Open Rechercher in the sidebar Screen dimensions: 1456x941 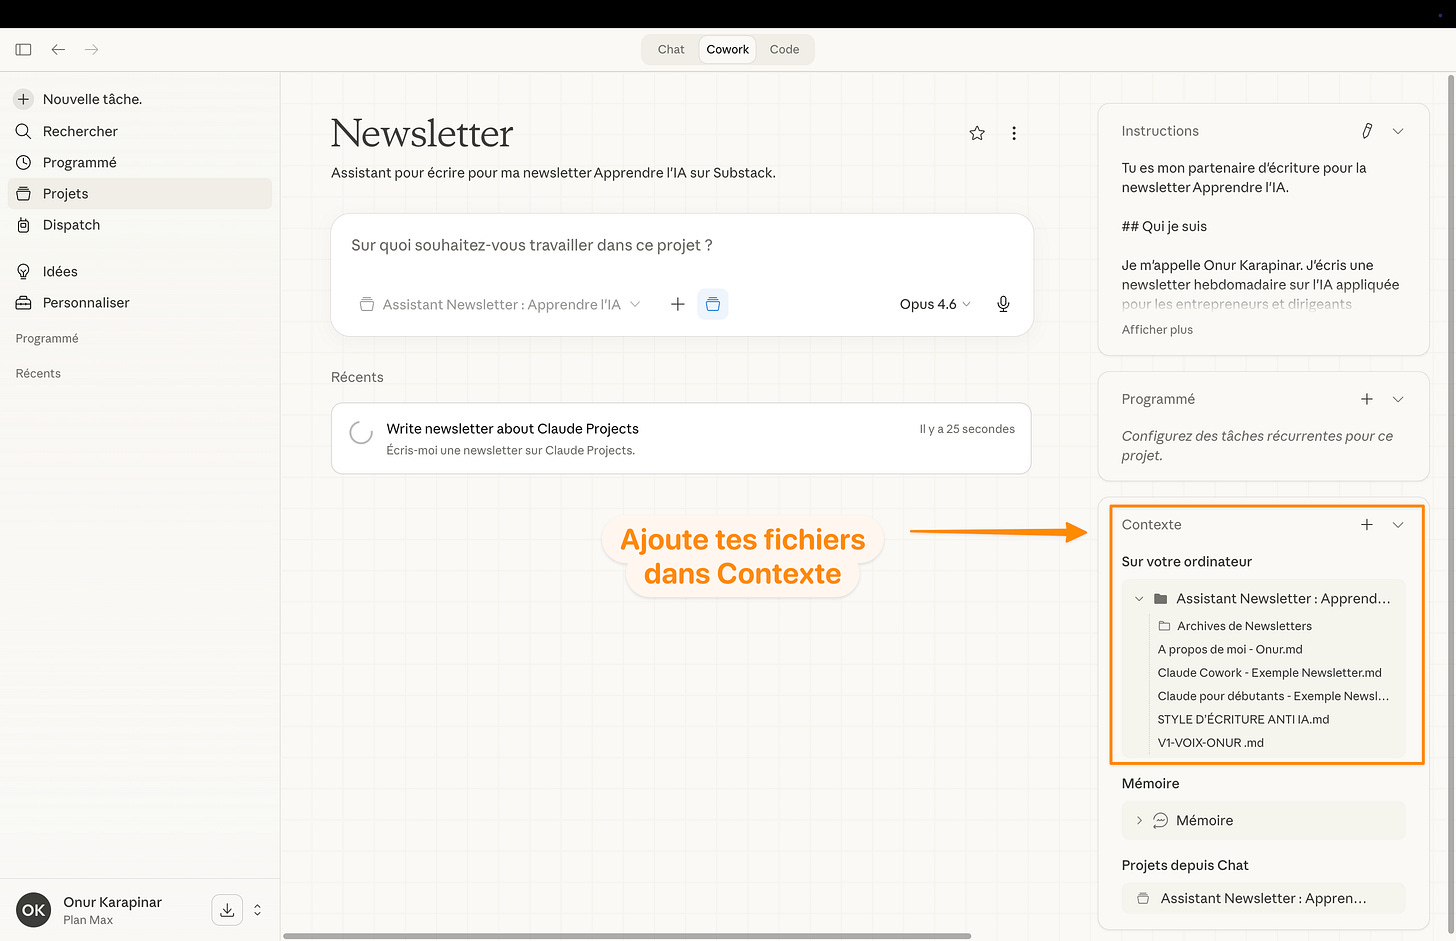coord(140,131)
